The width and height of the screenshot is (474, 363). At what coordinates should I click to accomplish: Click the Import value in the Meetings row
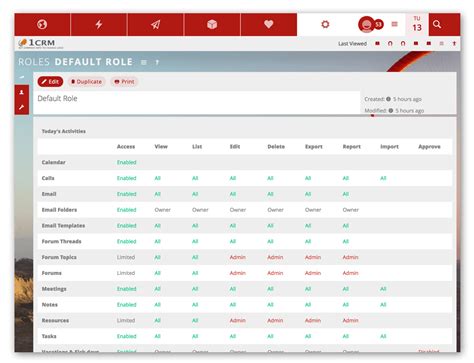point(383,289)
